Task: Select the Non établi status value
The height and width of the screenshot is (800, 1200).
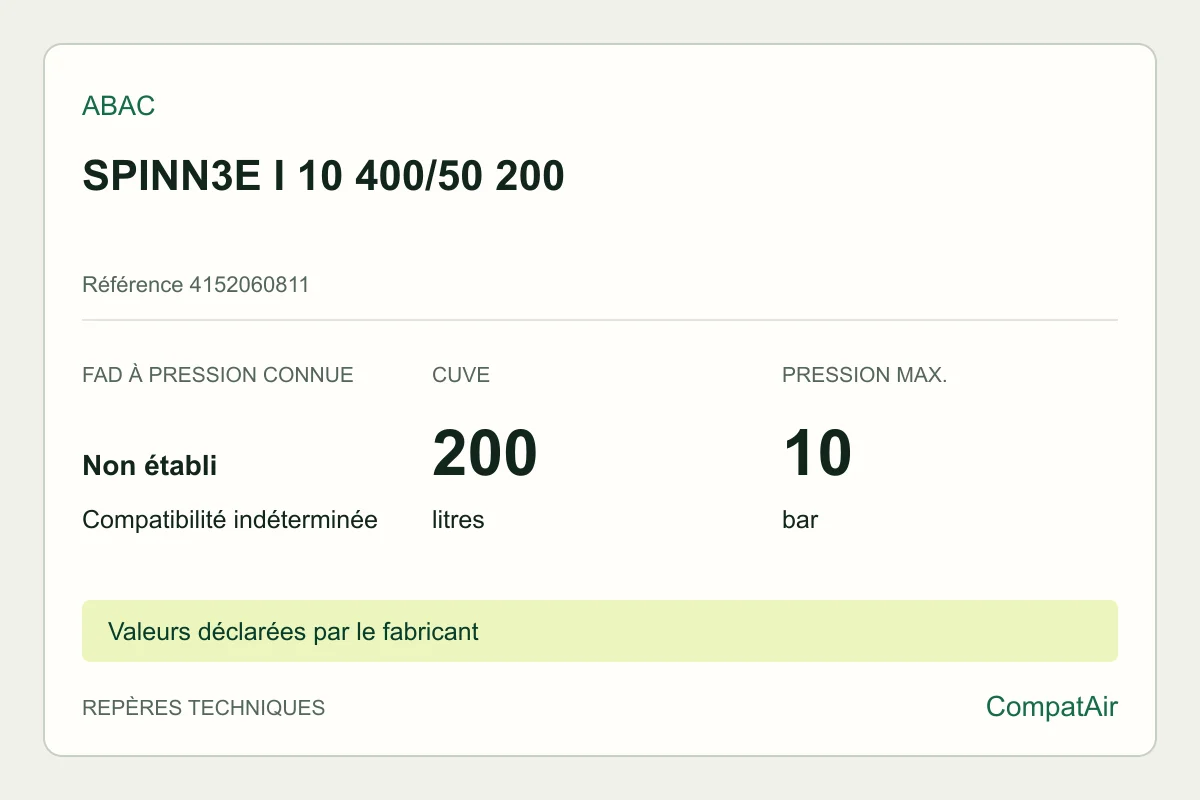Action: tap(149, 465)
